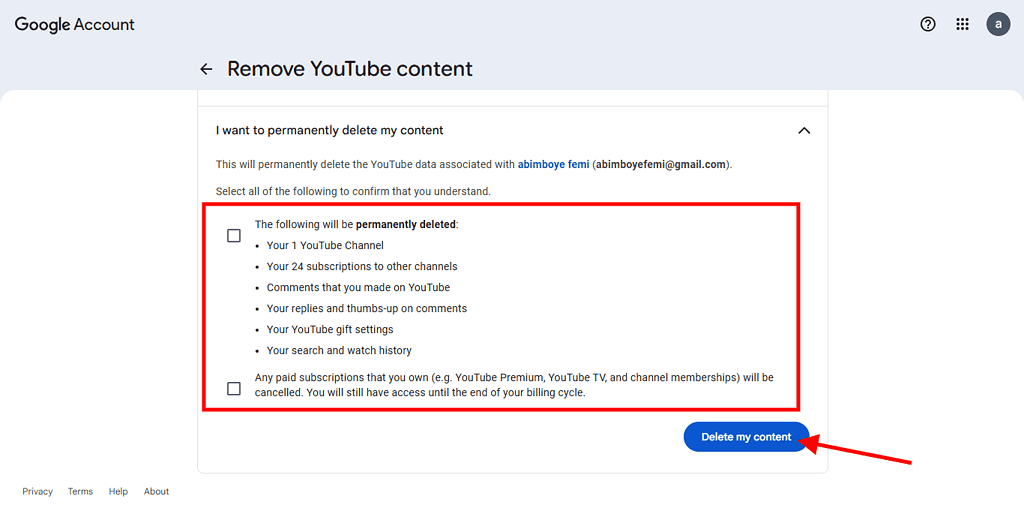
Task: Open the Terms footer link
Action: coord(80,491)
